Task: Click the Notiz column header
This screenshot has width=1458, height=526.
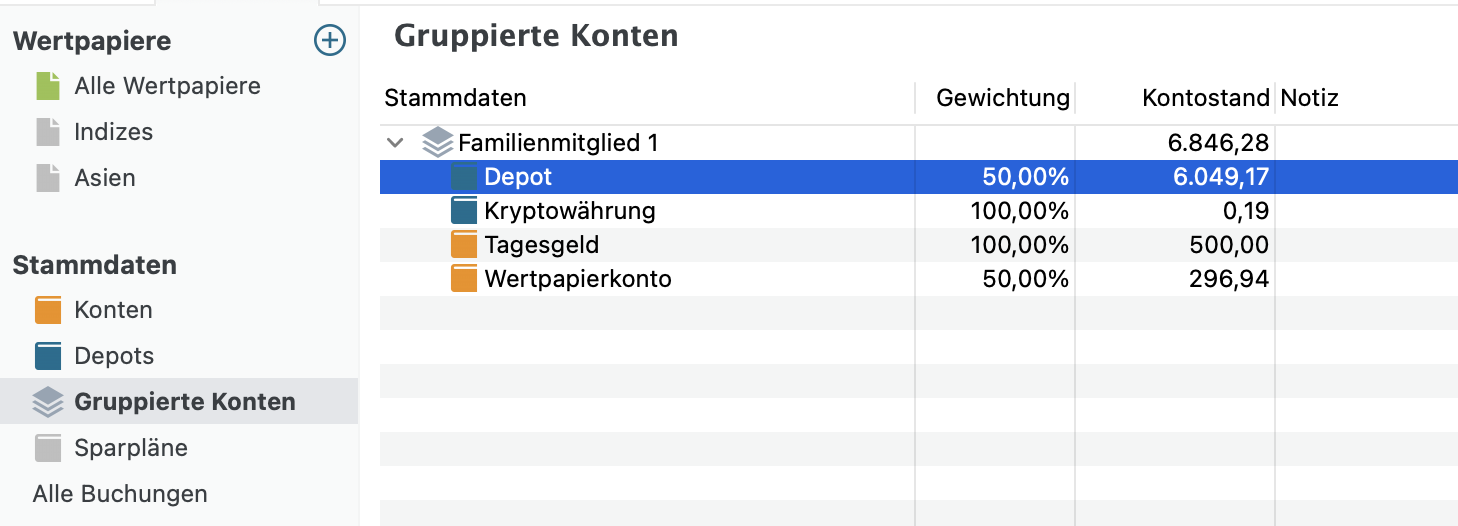Action: click(x=1309, y=98)
